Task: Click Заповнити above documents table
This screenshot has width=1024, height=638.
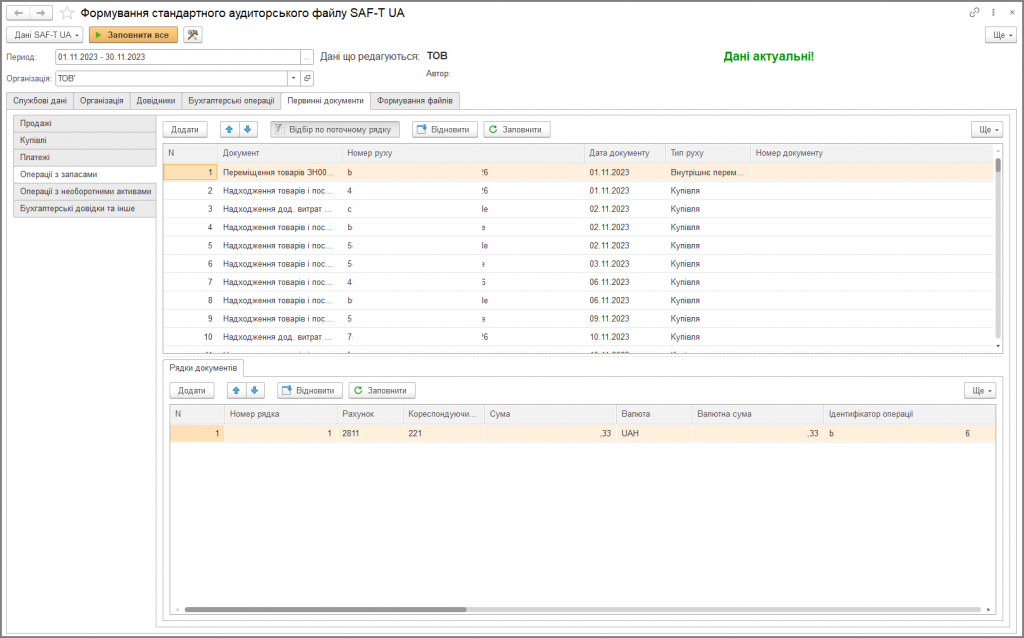Action: 517,129
